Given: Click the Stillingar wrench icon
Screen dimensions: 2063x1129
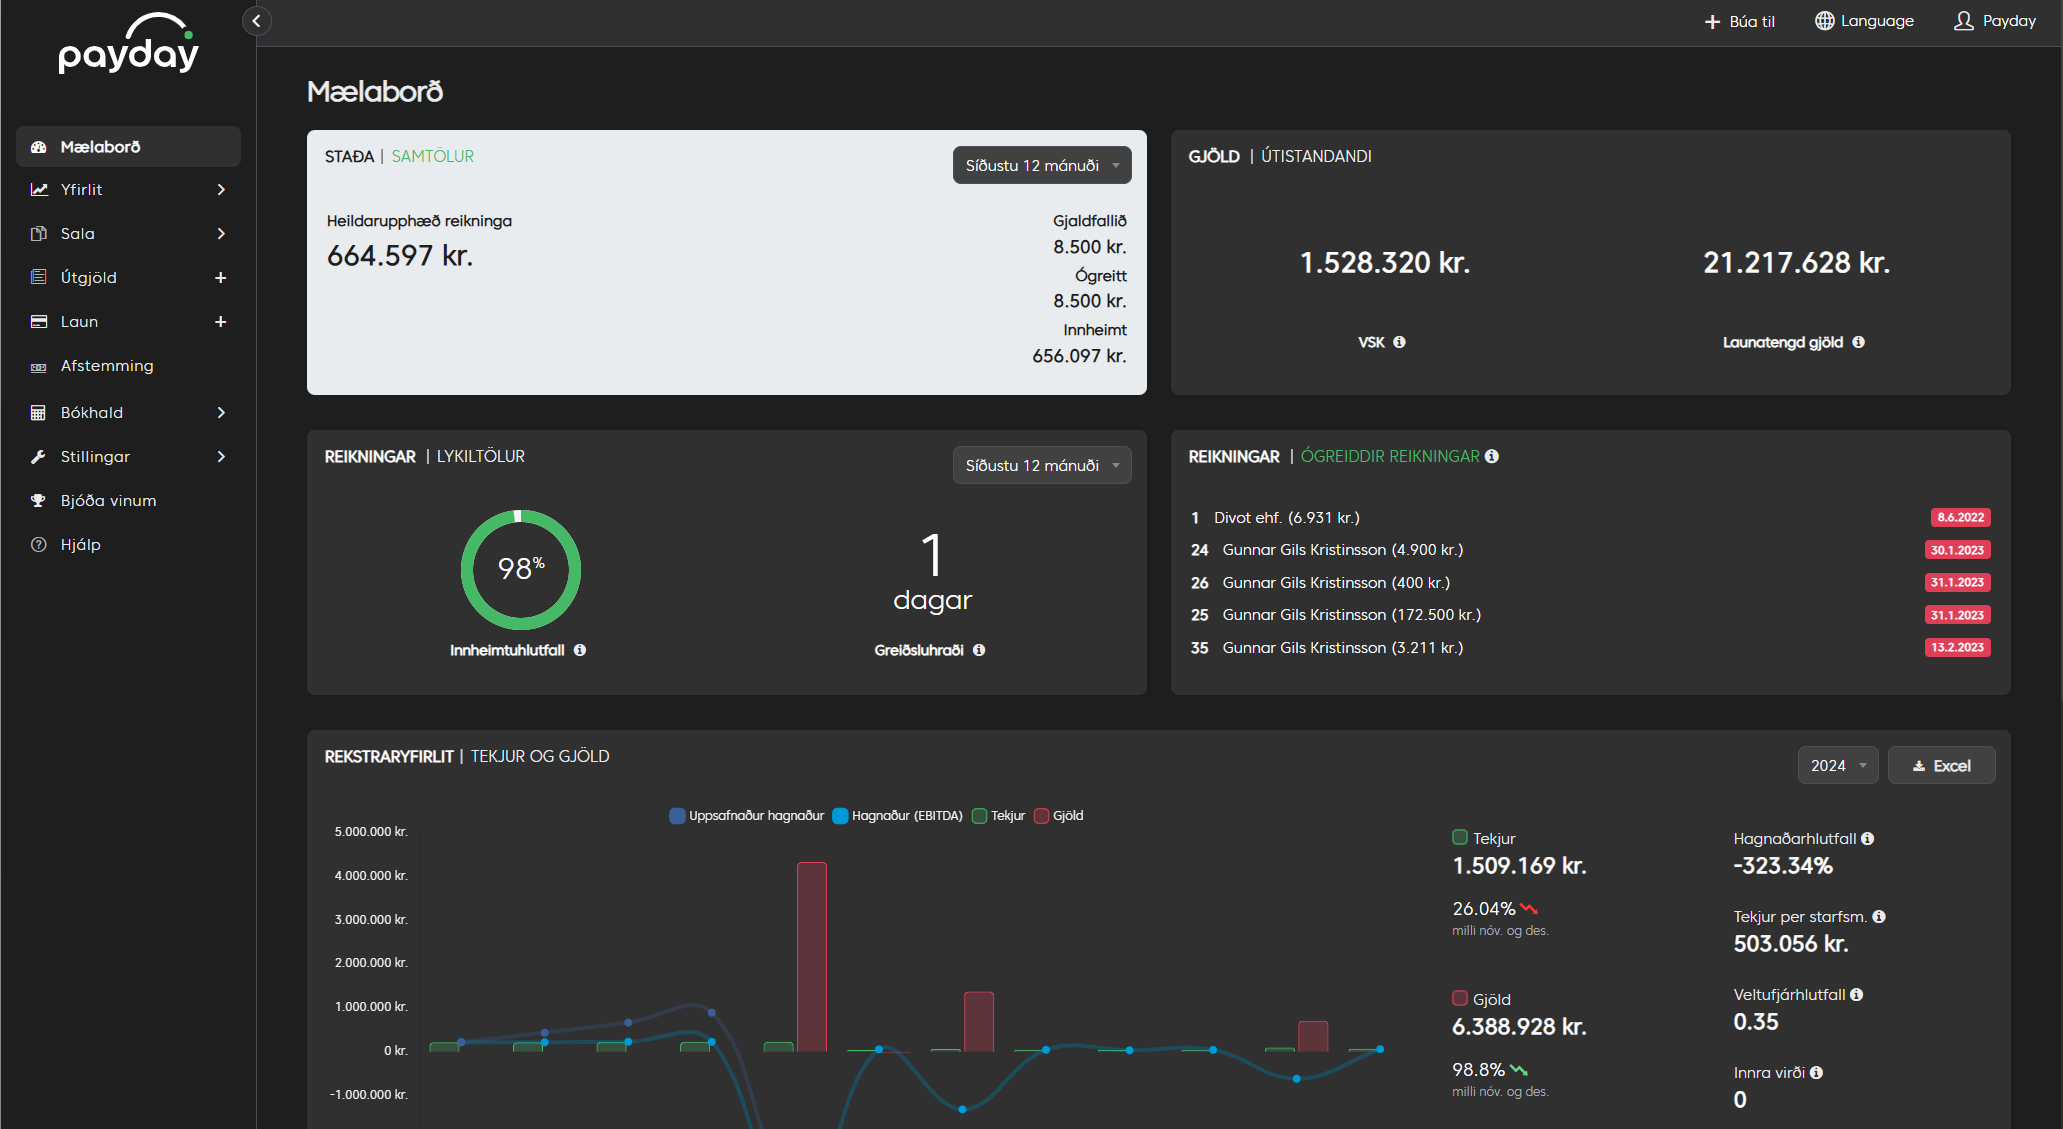Looking at the screenshot, I should [x=39, y=457].
